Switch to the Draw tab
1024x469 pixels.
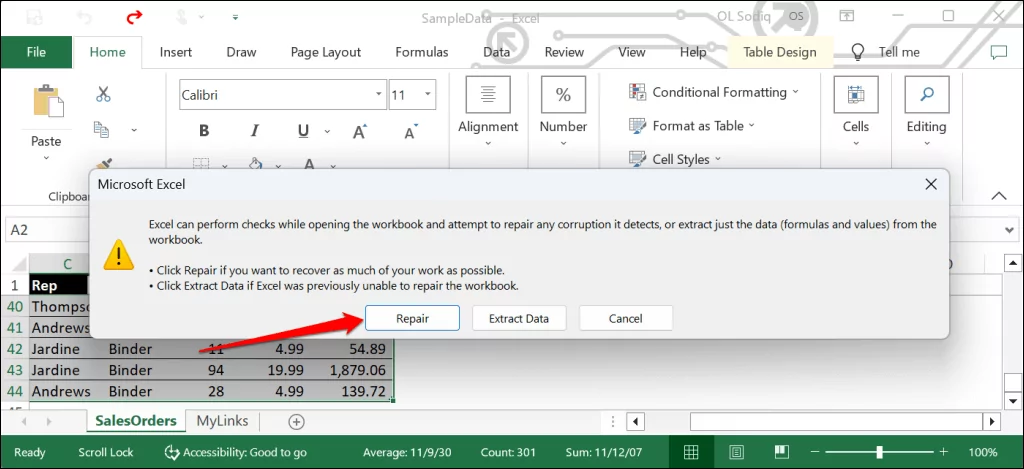(x=241, y=52)
